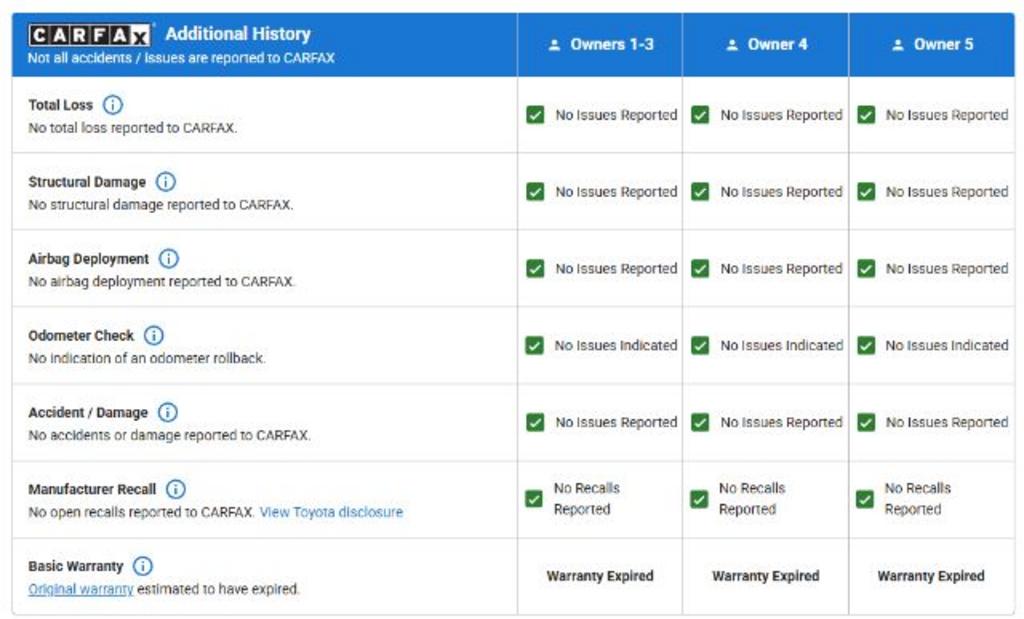Click Airbag Deployment green check for Owner 5
Image resolution: width=1024 pixels, height=619 pixels.
coord(866,268)
